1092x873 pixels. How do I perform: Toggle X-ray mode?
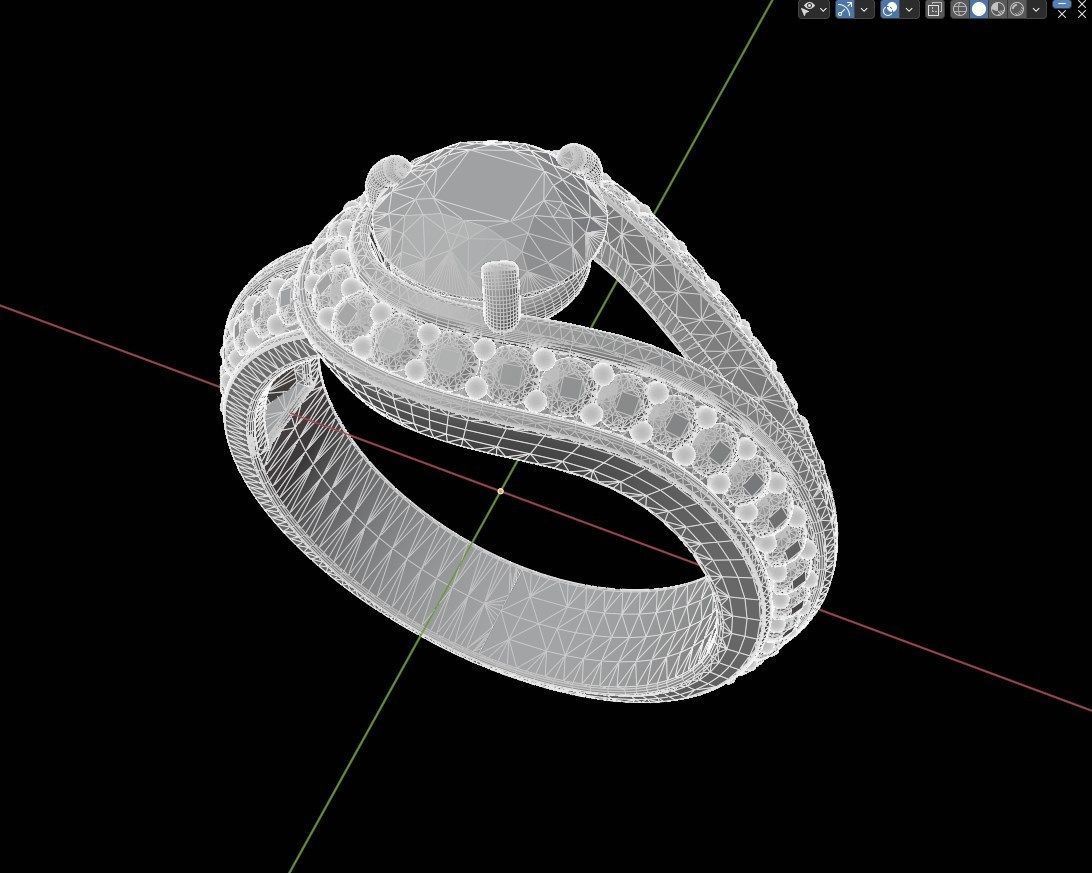(x=935, y=9)
